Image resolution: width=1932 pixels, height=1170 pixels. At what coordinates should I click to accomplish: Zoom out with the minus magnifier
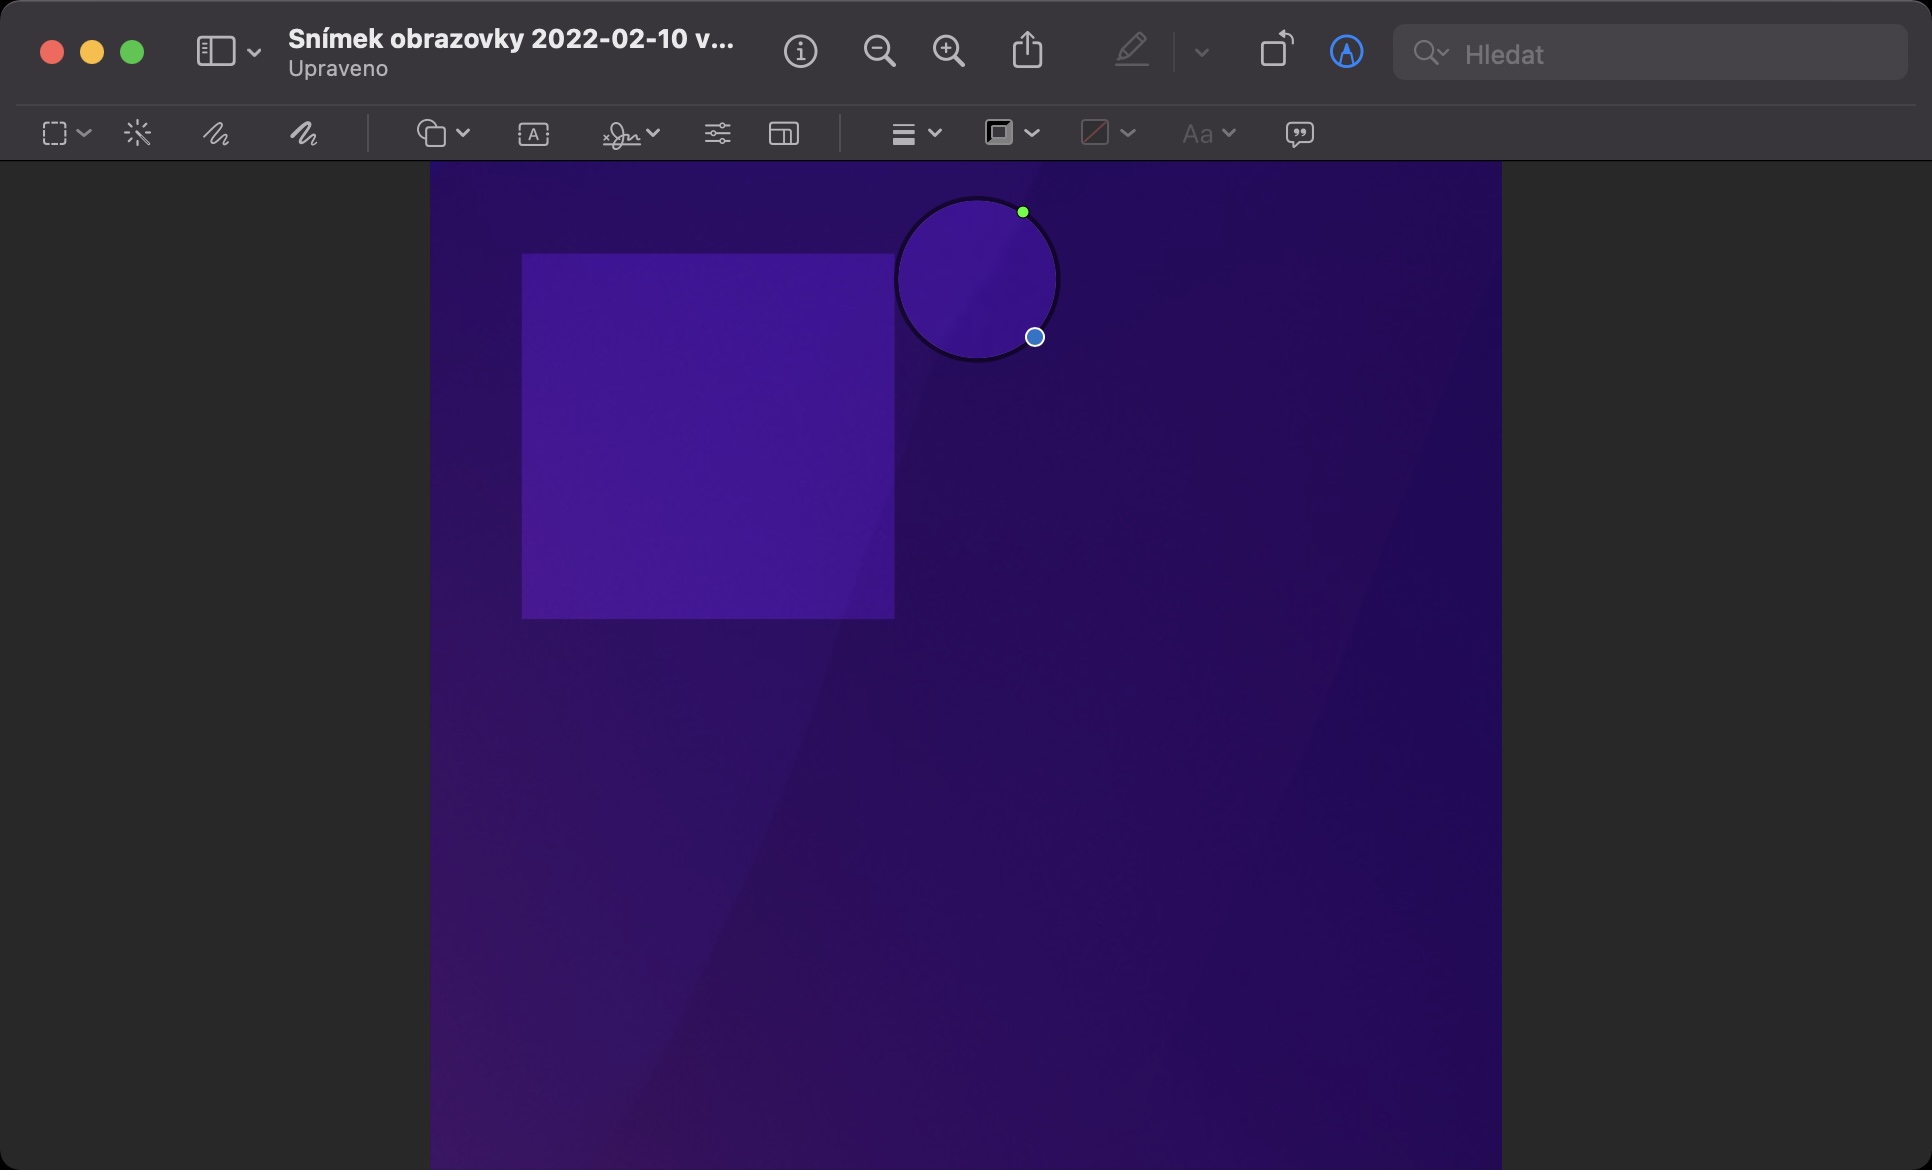[x=879, y=51]
